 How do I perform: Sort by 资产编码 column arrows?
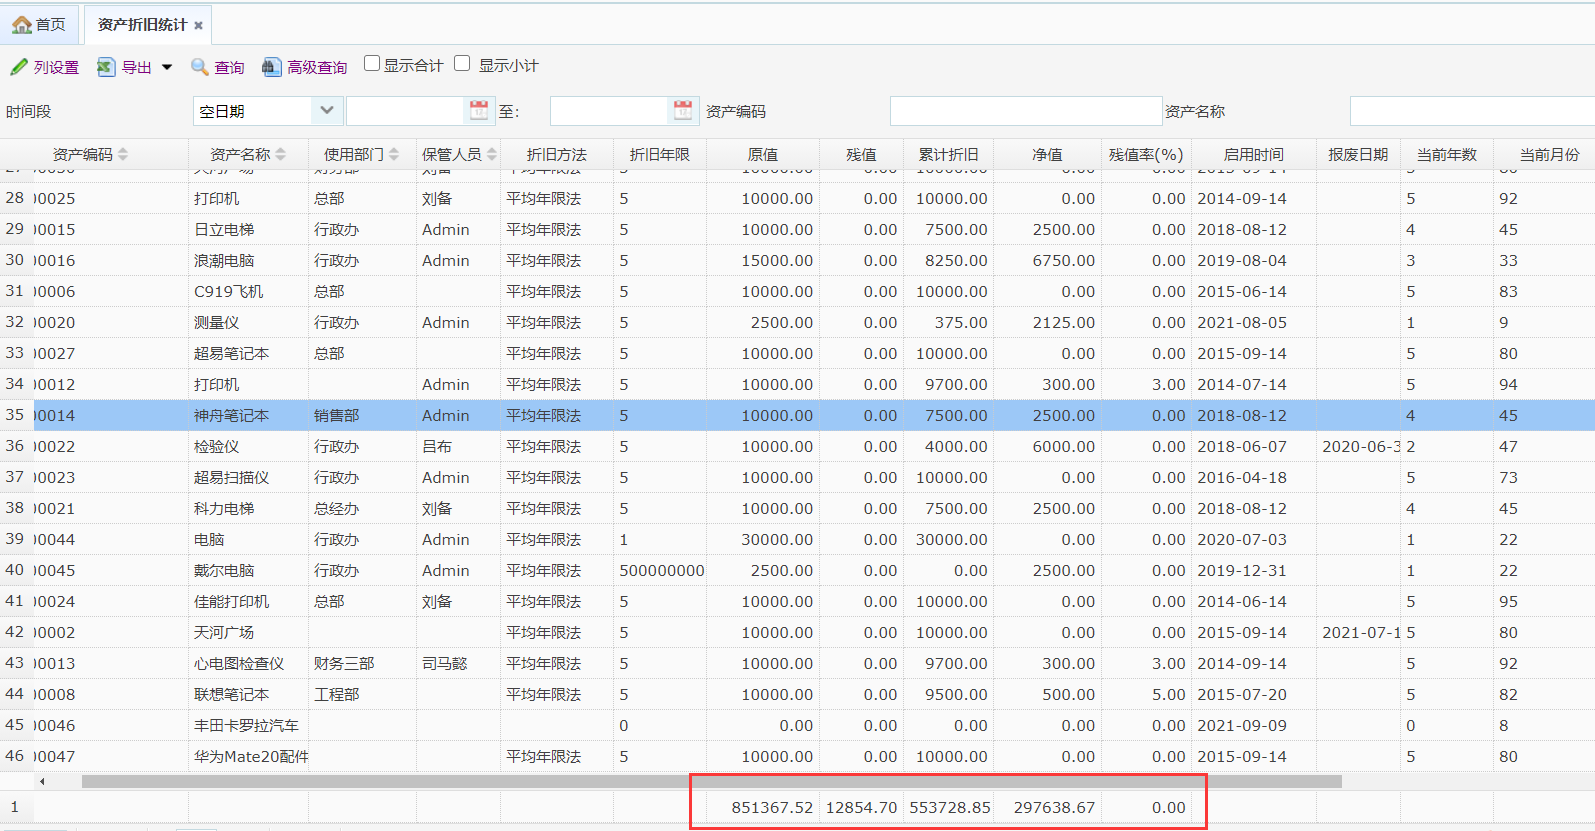point(123,154)
